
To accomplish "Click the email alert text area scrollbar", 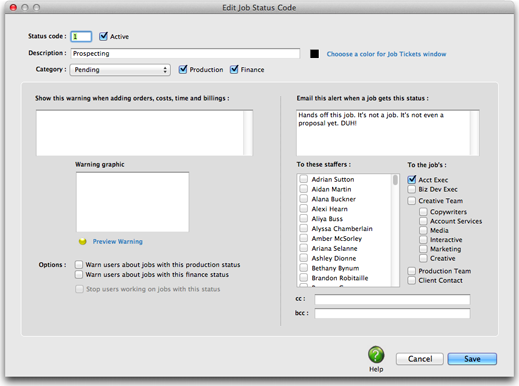I will (x=475, y=133).
